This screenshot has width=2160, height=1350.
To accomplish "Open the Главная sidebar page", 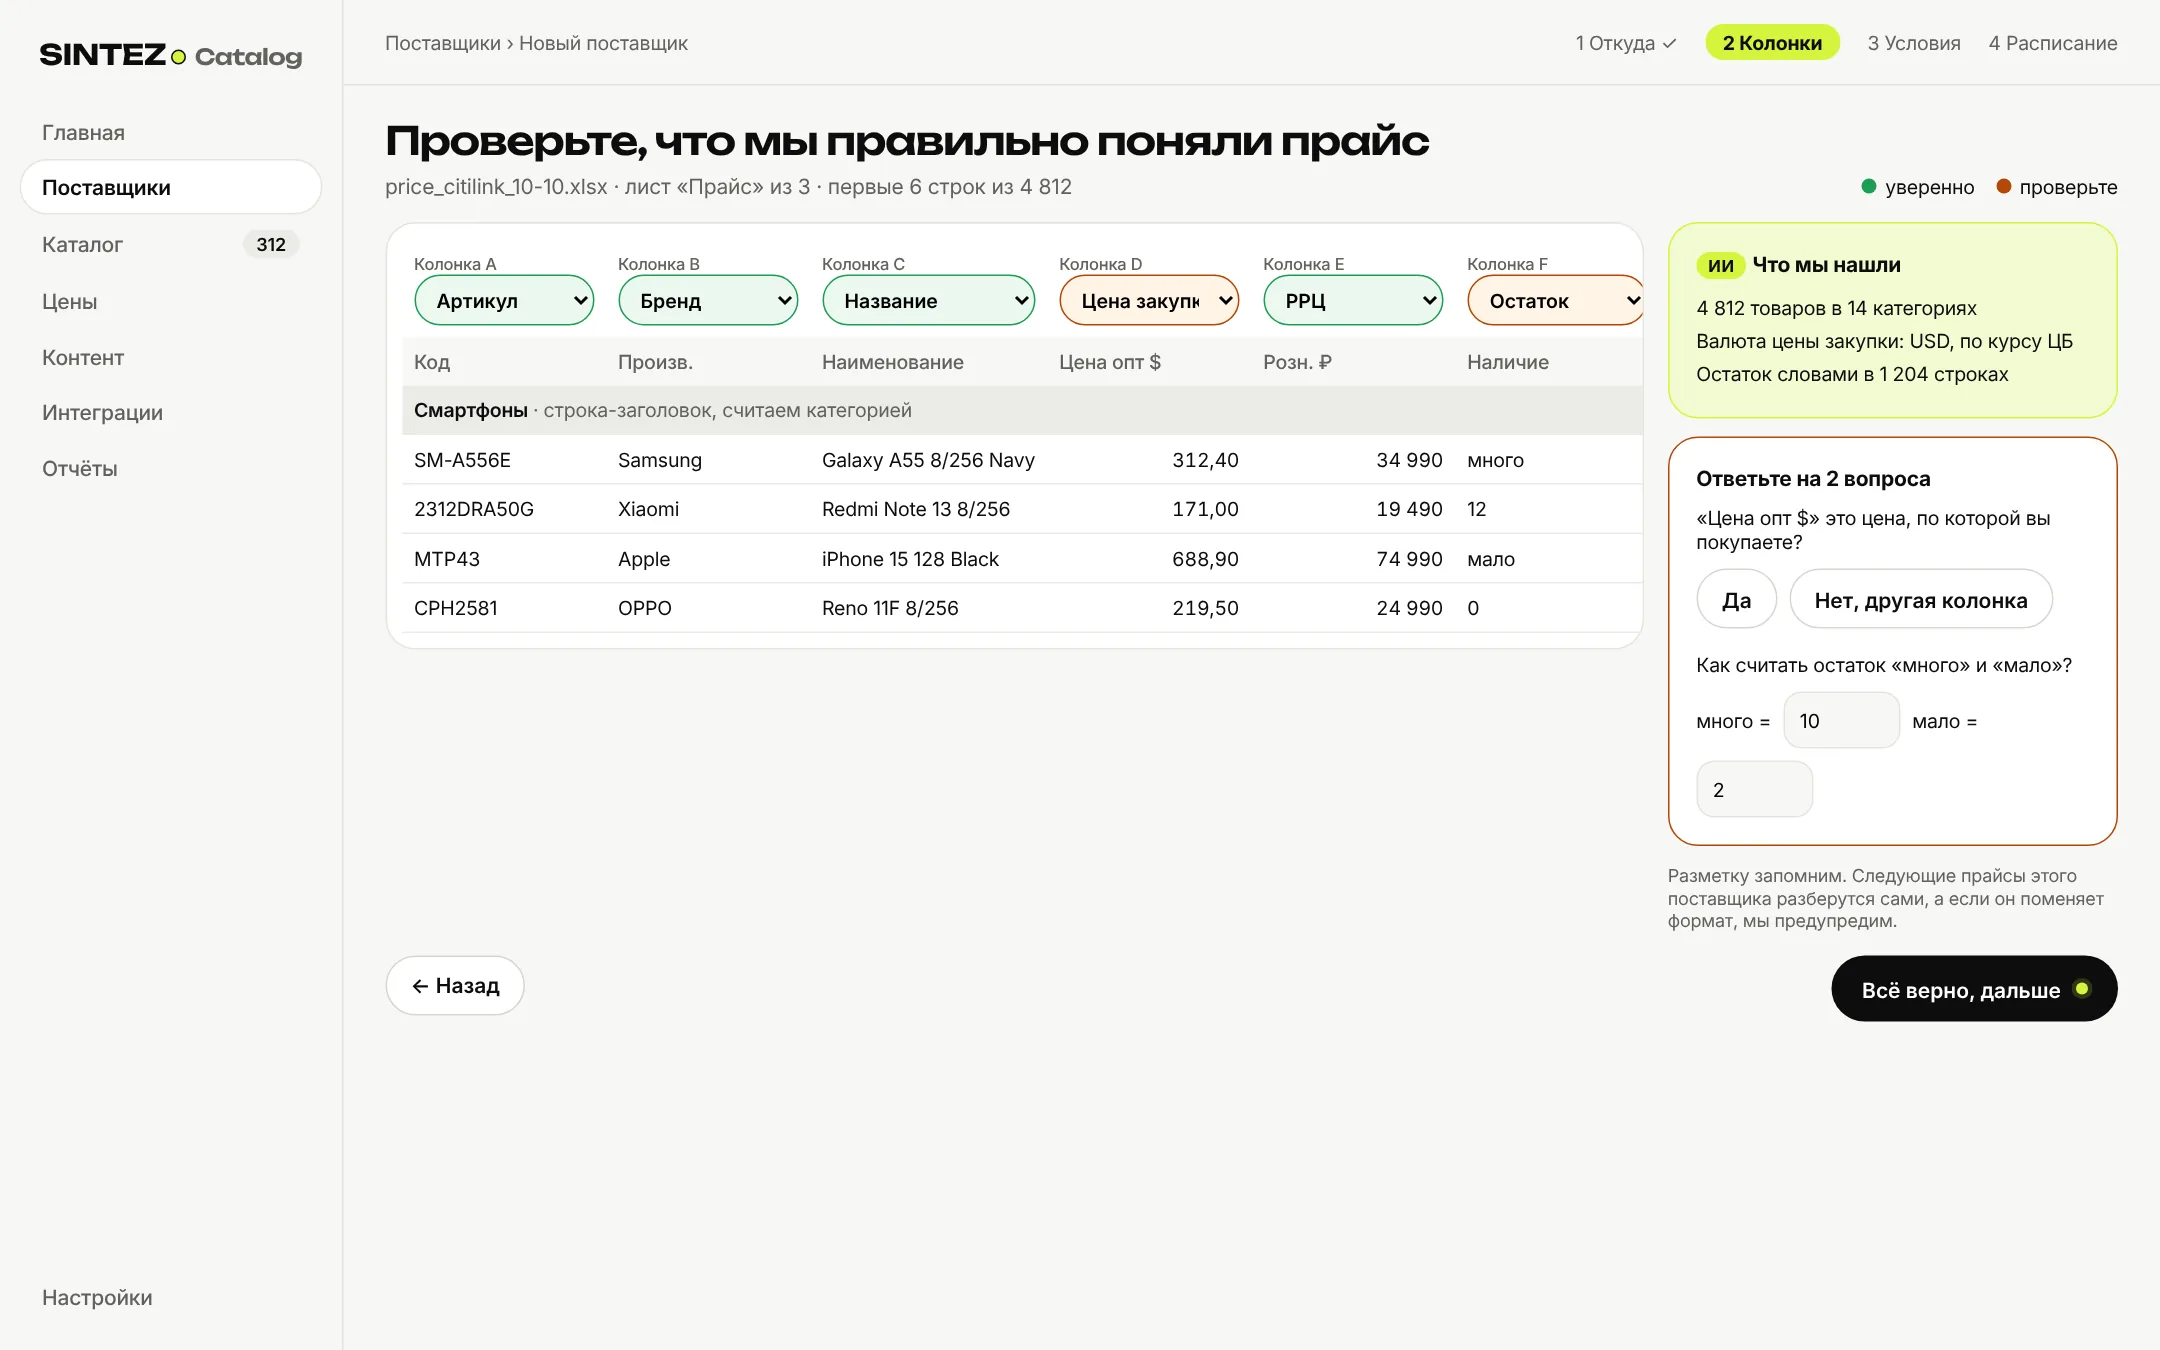I will (x=83, y=132).
